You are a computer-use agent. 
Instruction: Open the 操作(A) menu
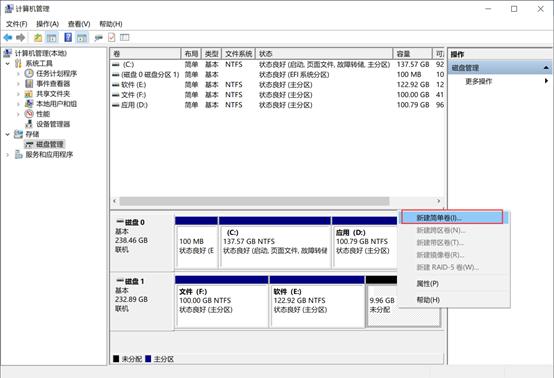[47, 24]
